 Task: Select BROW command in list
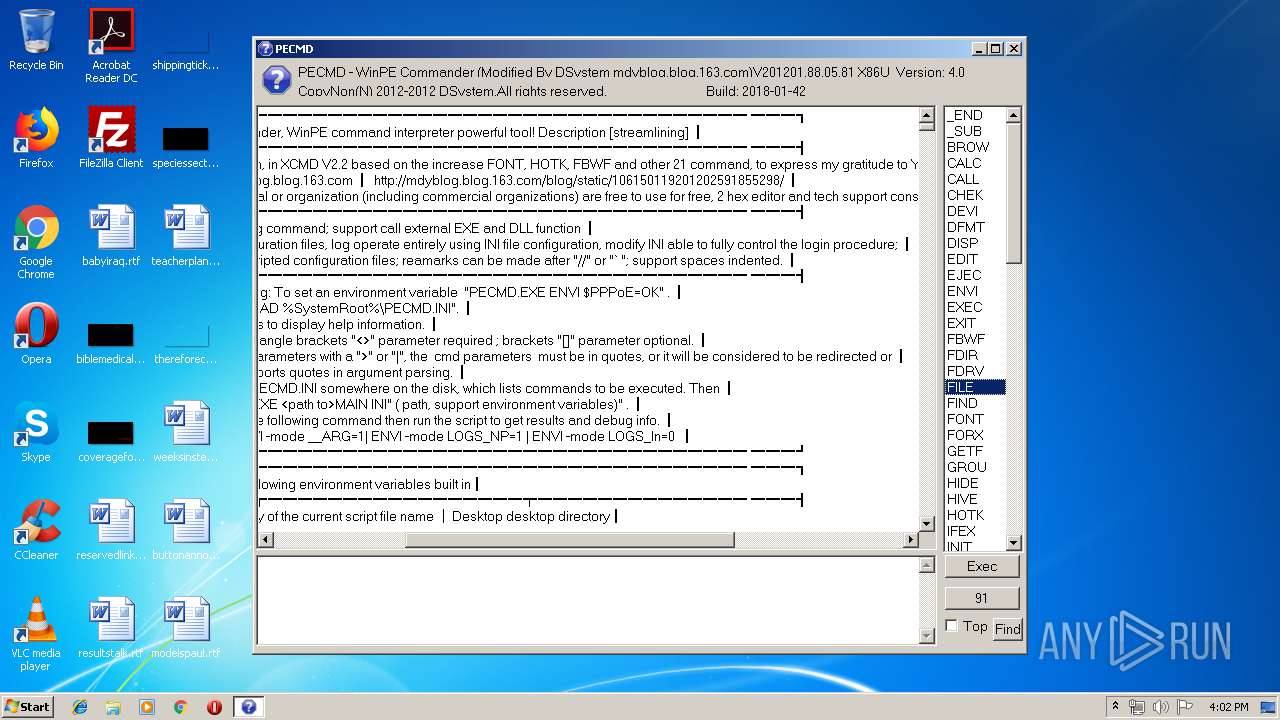click(x=975, y=147)
